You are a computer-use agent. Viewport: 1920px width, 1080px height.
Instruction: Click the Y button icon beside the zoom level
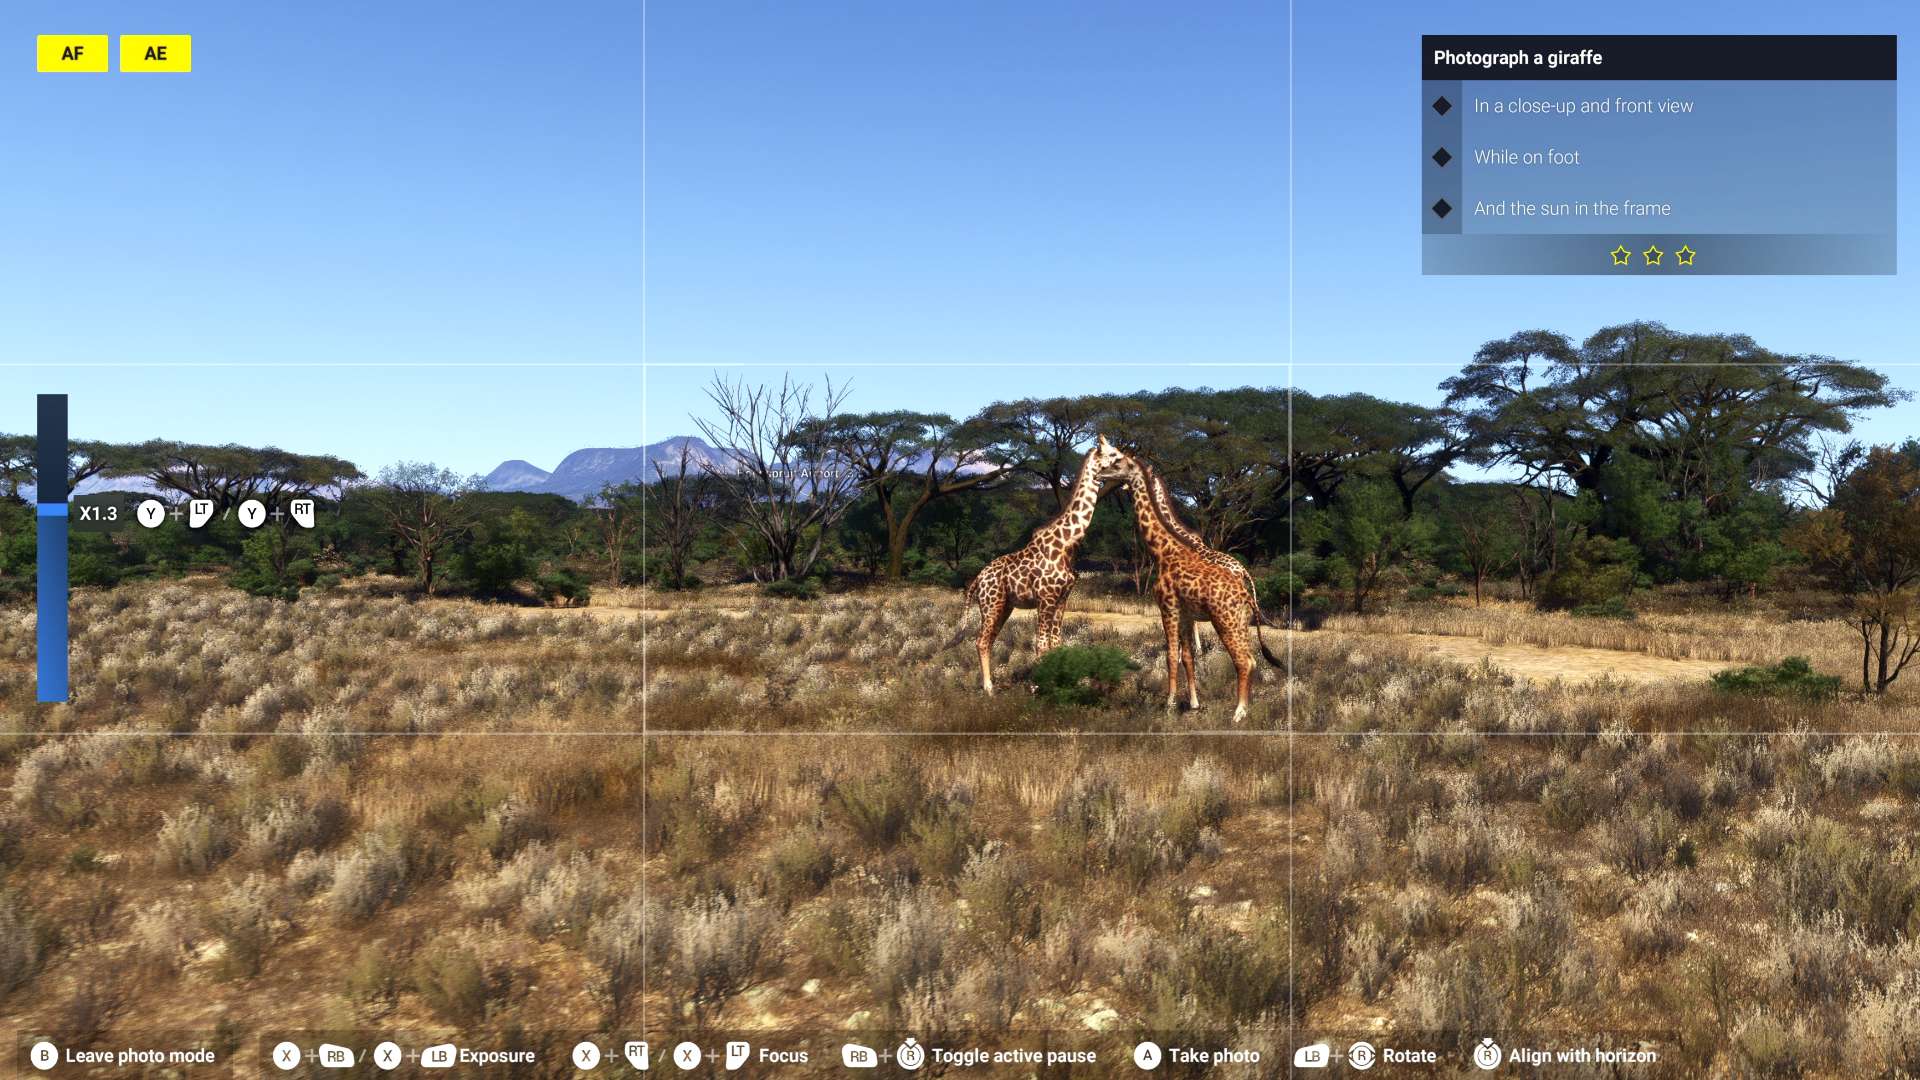(x=151, y=514)
